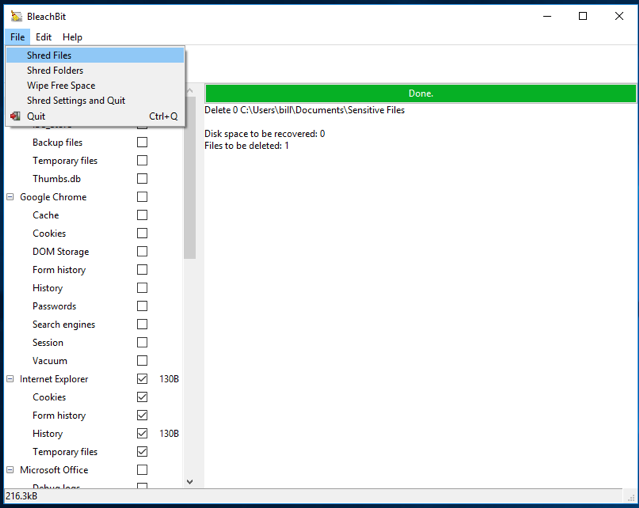Click Shred Settings and Quit
639x508 pixels.
[x=76, y=100]
